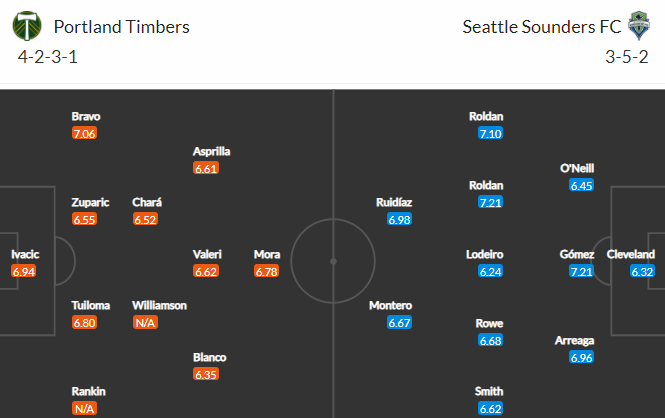Viewport: 665px width, 418px height.
Task: Click Chará's 6.52 rating badge
Action: click(146, 219)
